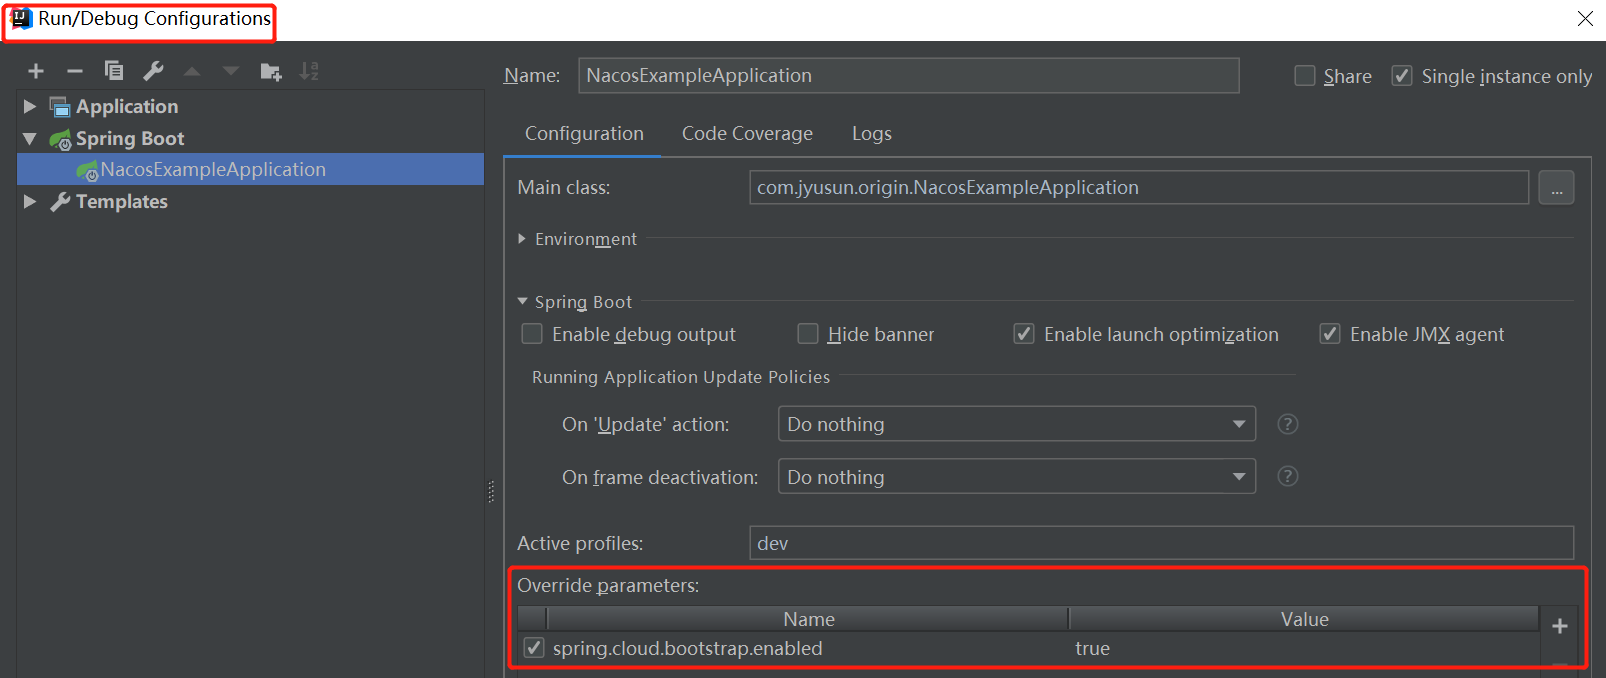Add an override parameter with plus icon
The width and height of the screenshot is (1606, 678).
point(1559,626)
